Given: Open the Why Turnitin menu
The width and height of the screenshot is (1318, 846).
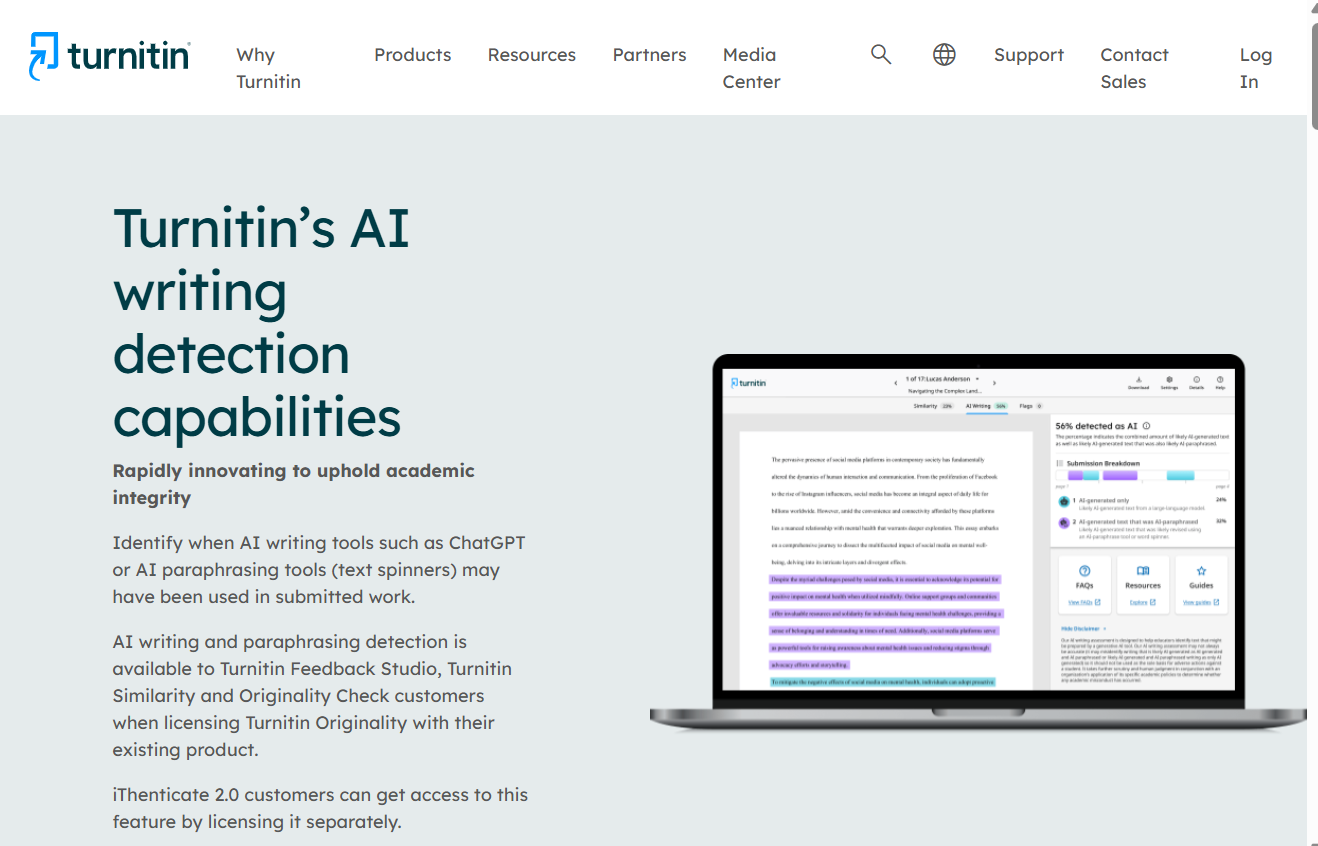Looking at the screenshot, I should [268, 68].
